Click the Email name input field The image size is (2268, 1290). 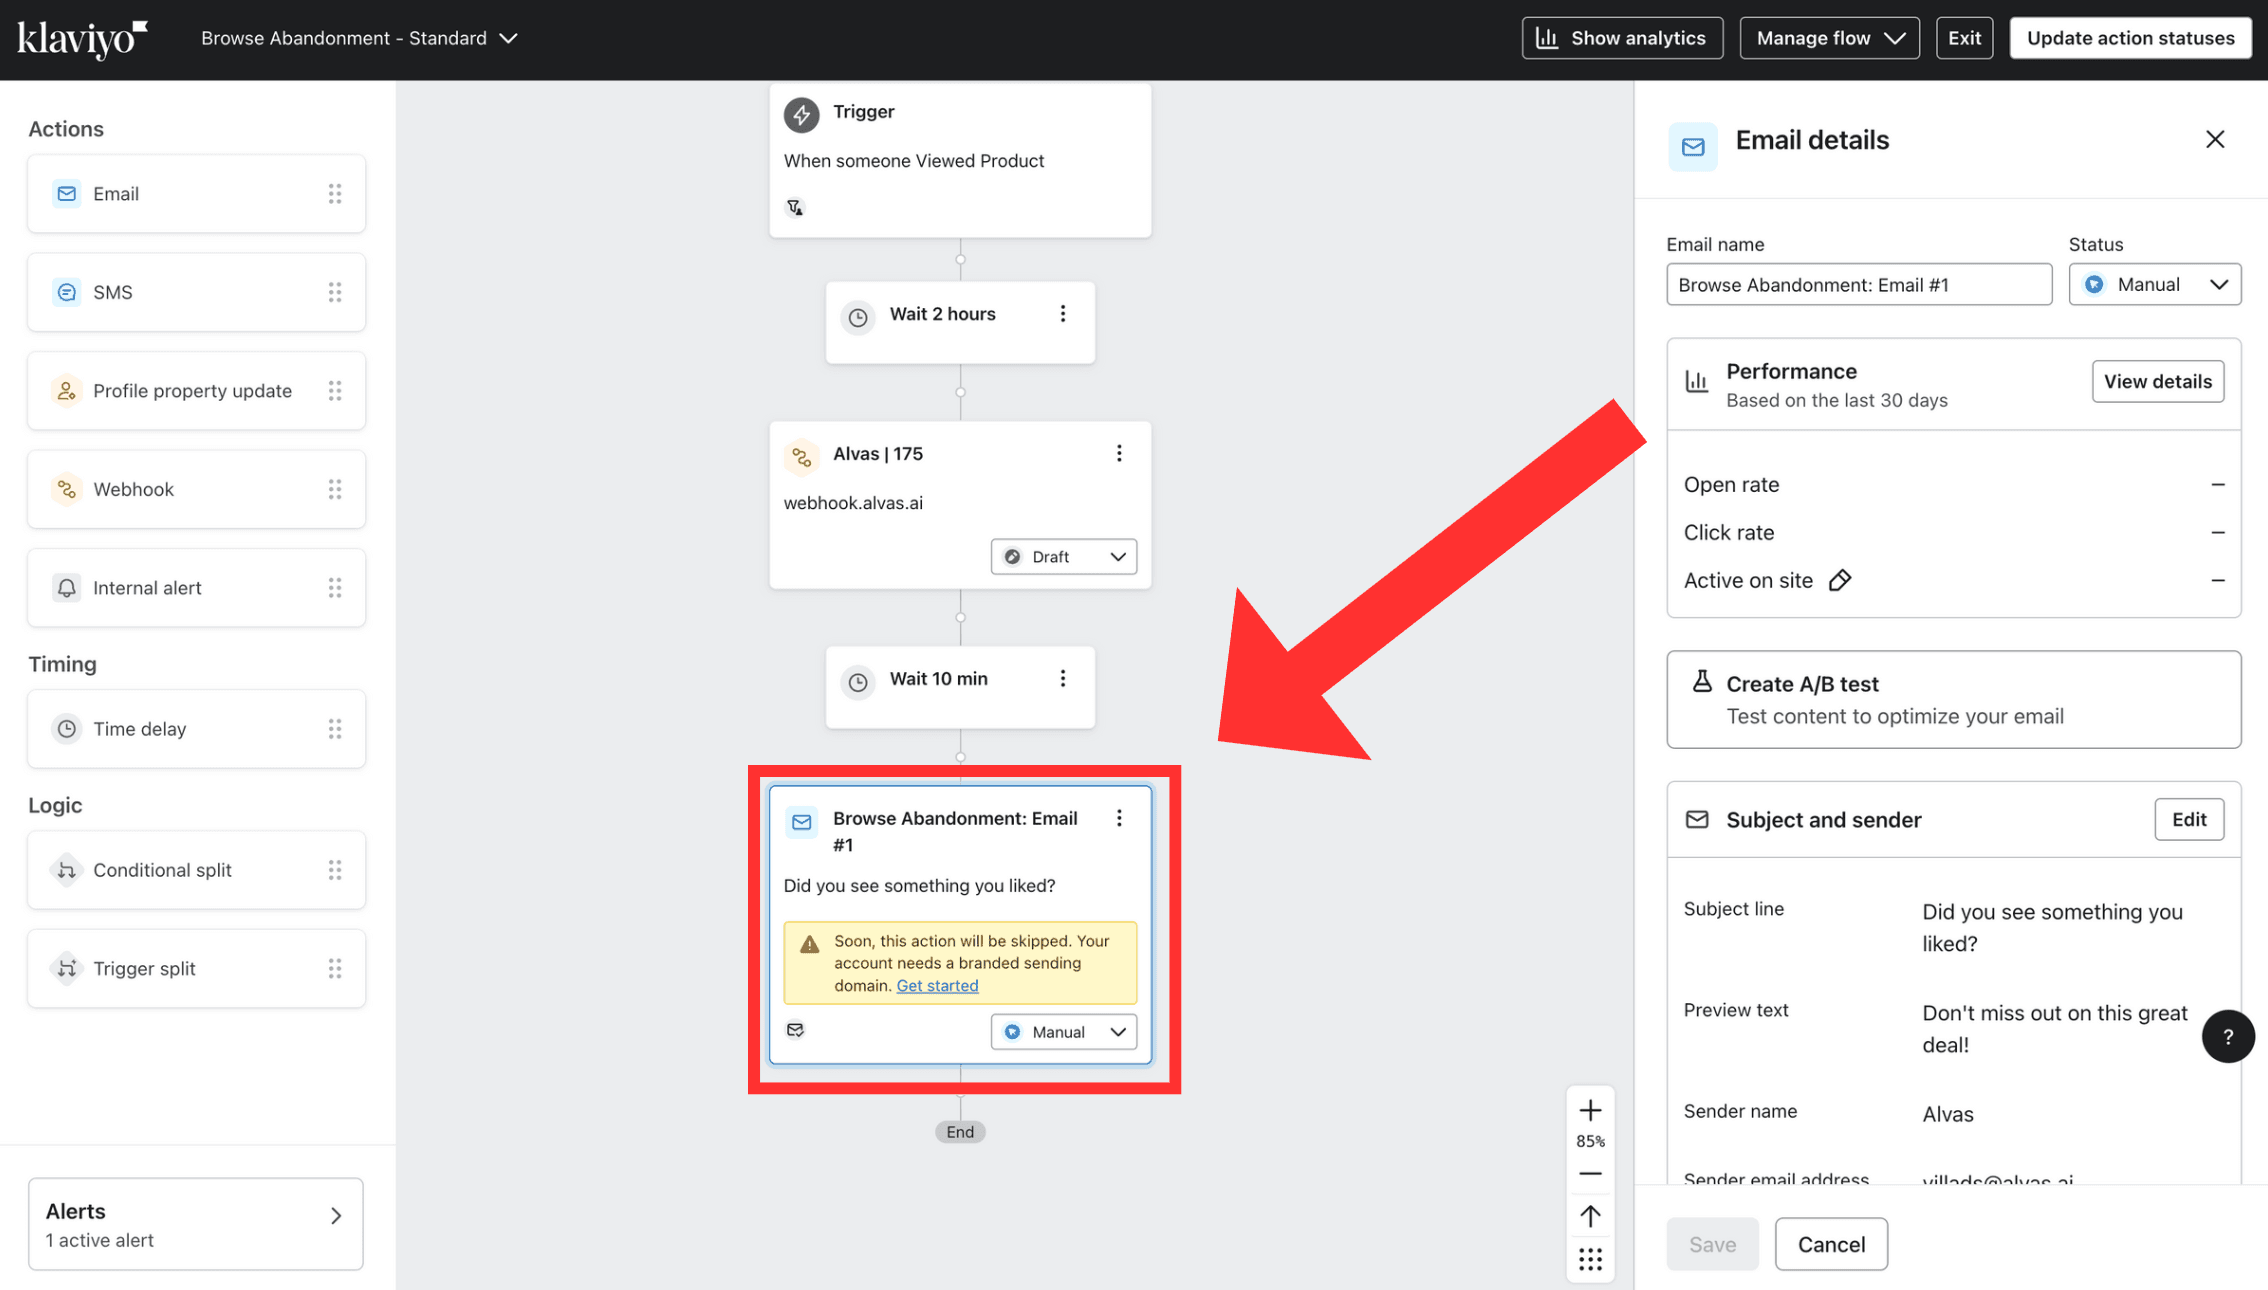[1859, 285]
